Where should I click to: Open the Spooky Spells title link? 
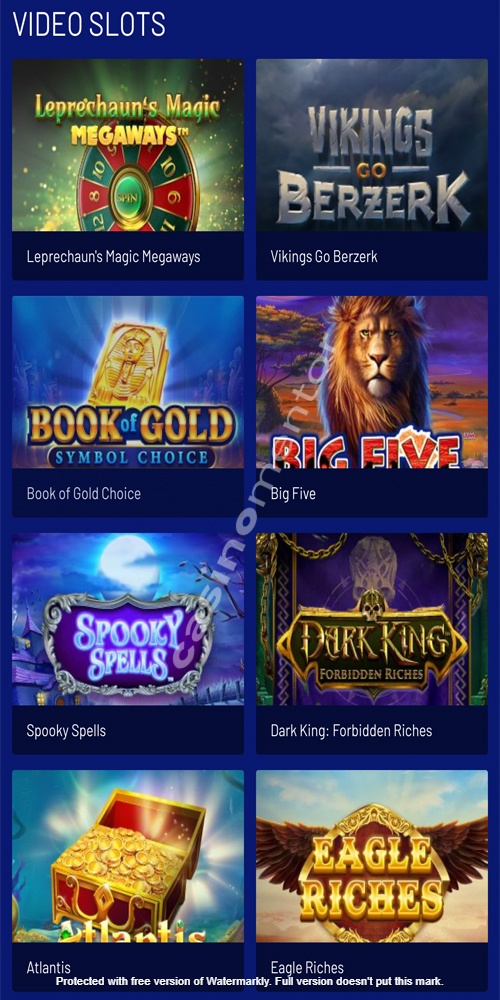pyautogui.click(x=66, y=731)
